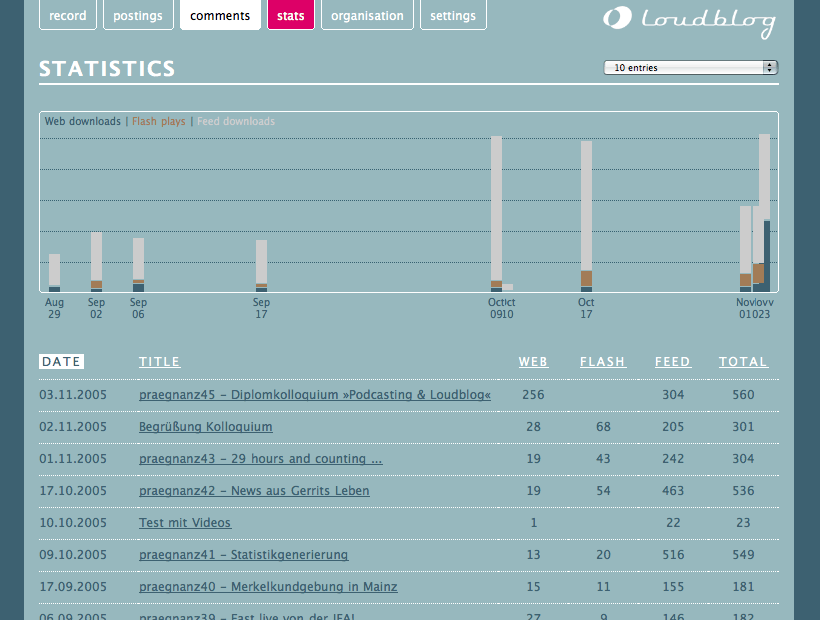
Task: Open the organisation tab
Action: pyautogui.click(x=367, y=15)
